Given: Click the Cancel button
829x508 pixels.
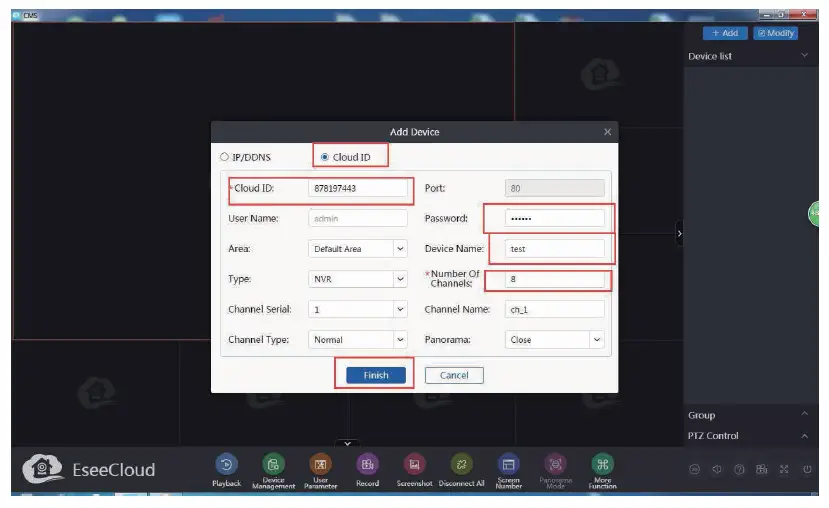Looking at the screenshot, I should pyautogui.click(x=454, y=375).
